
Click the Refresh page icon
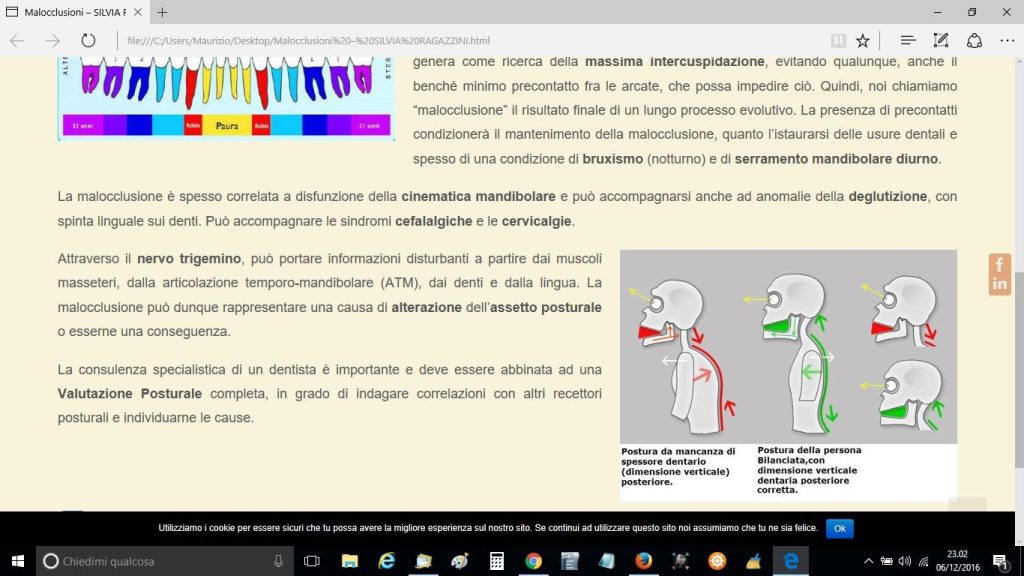coord(88,41)
